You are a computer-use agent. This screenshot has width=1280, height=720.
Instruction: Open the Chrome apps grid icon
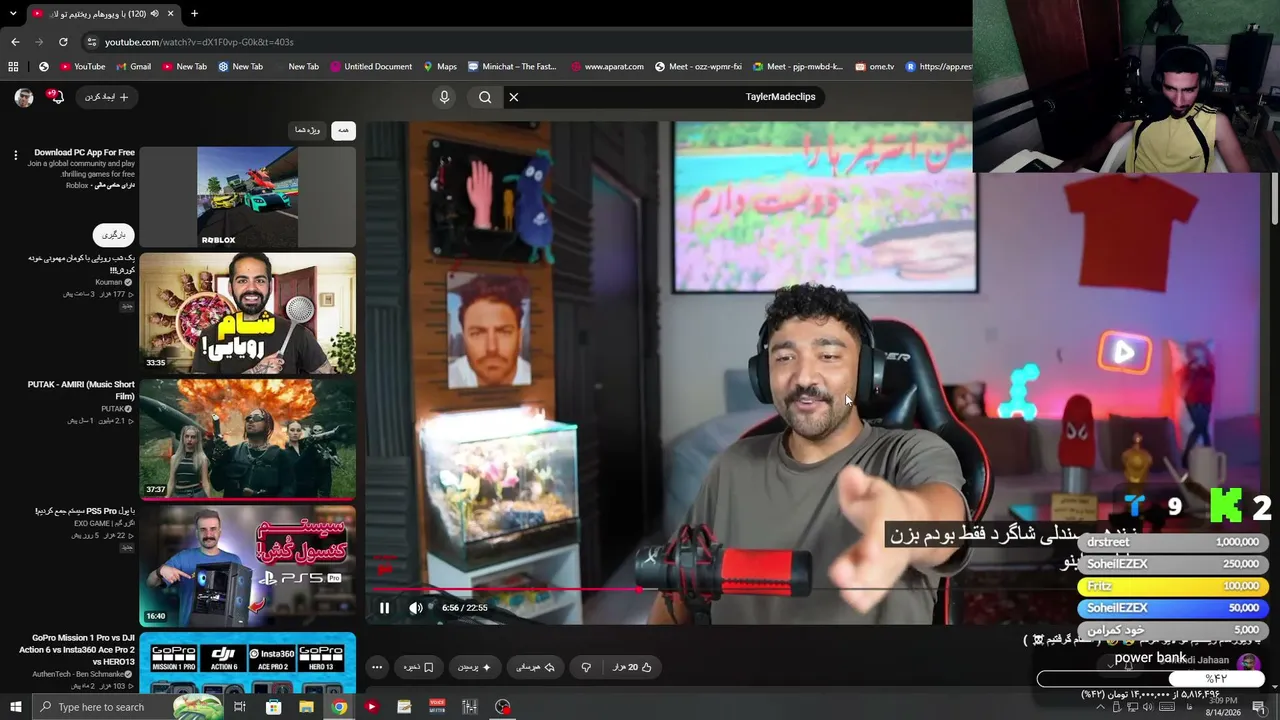click(x=13, y=67)
